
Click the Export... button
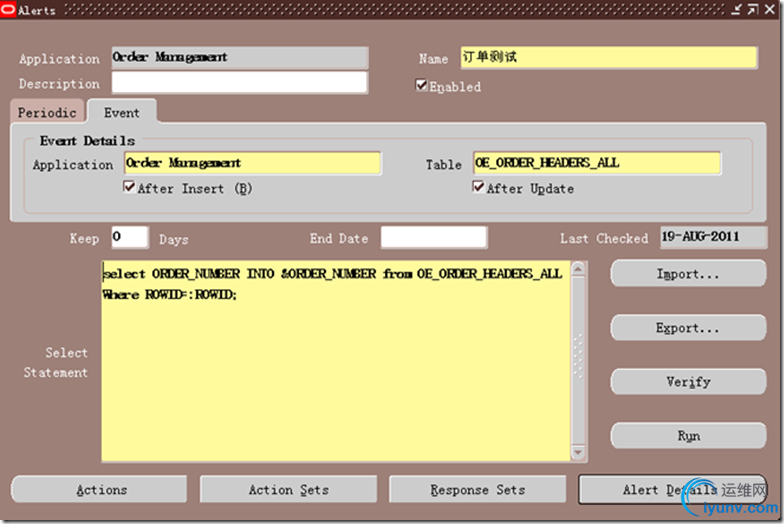[688, 328]
